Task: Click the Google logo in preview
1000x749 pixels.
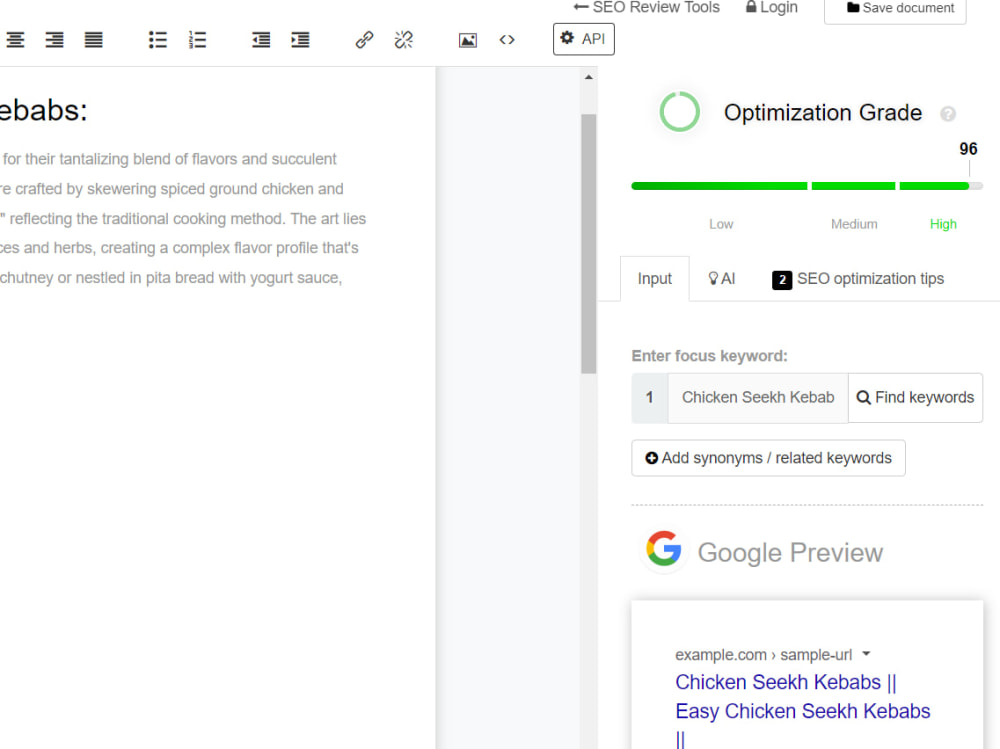Action: [x=664, y=549]
